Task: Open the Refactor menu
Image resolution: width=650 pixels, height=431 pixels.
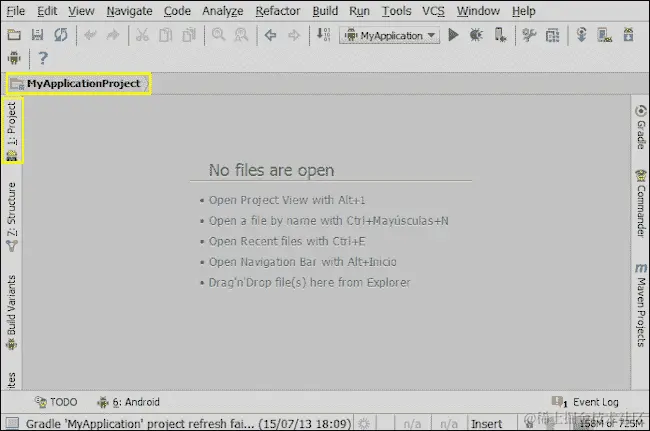Action: 278,11
